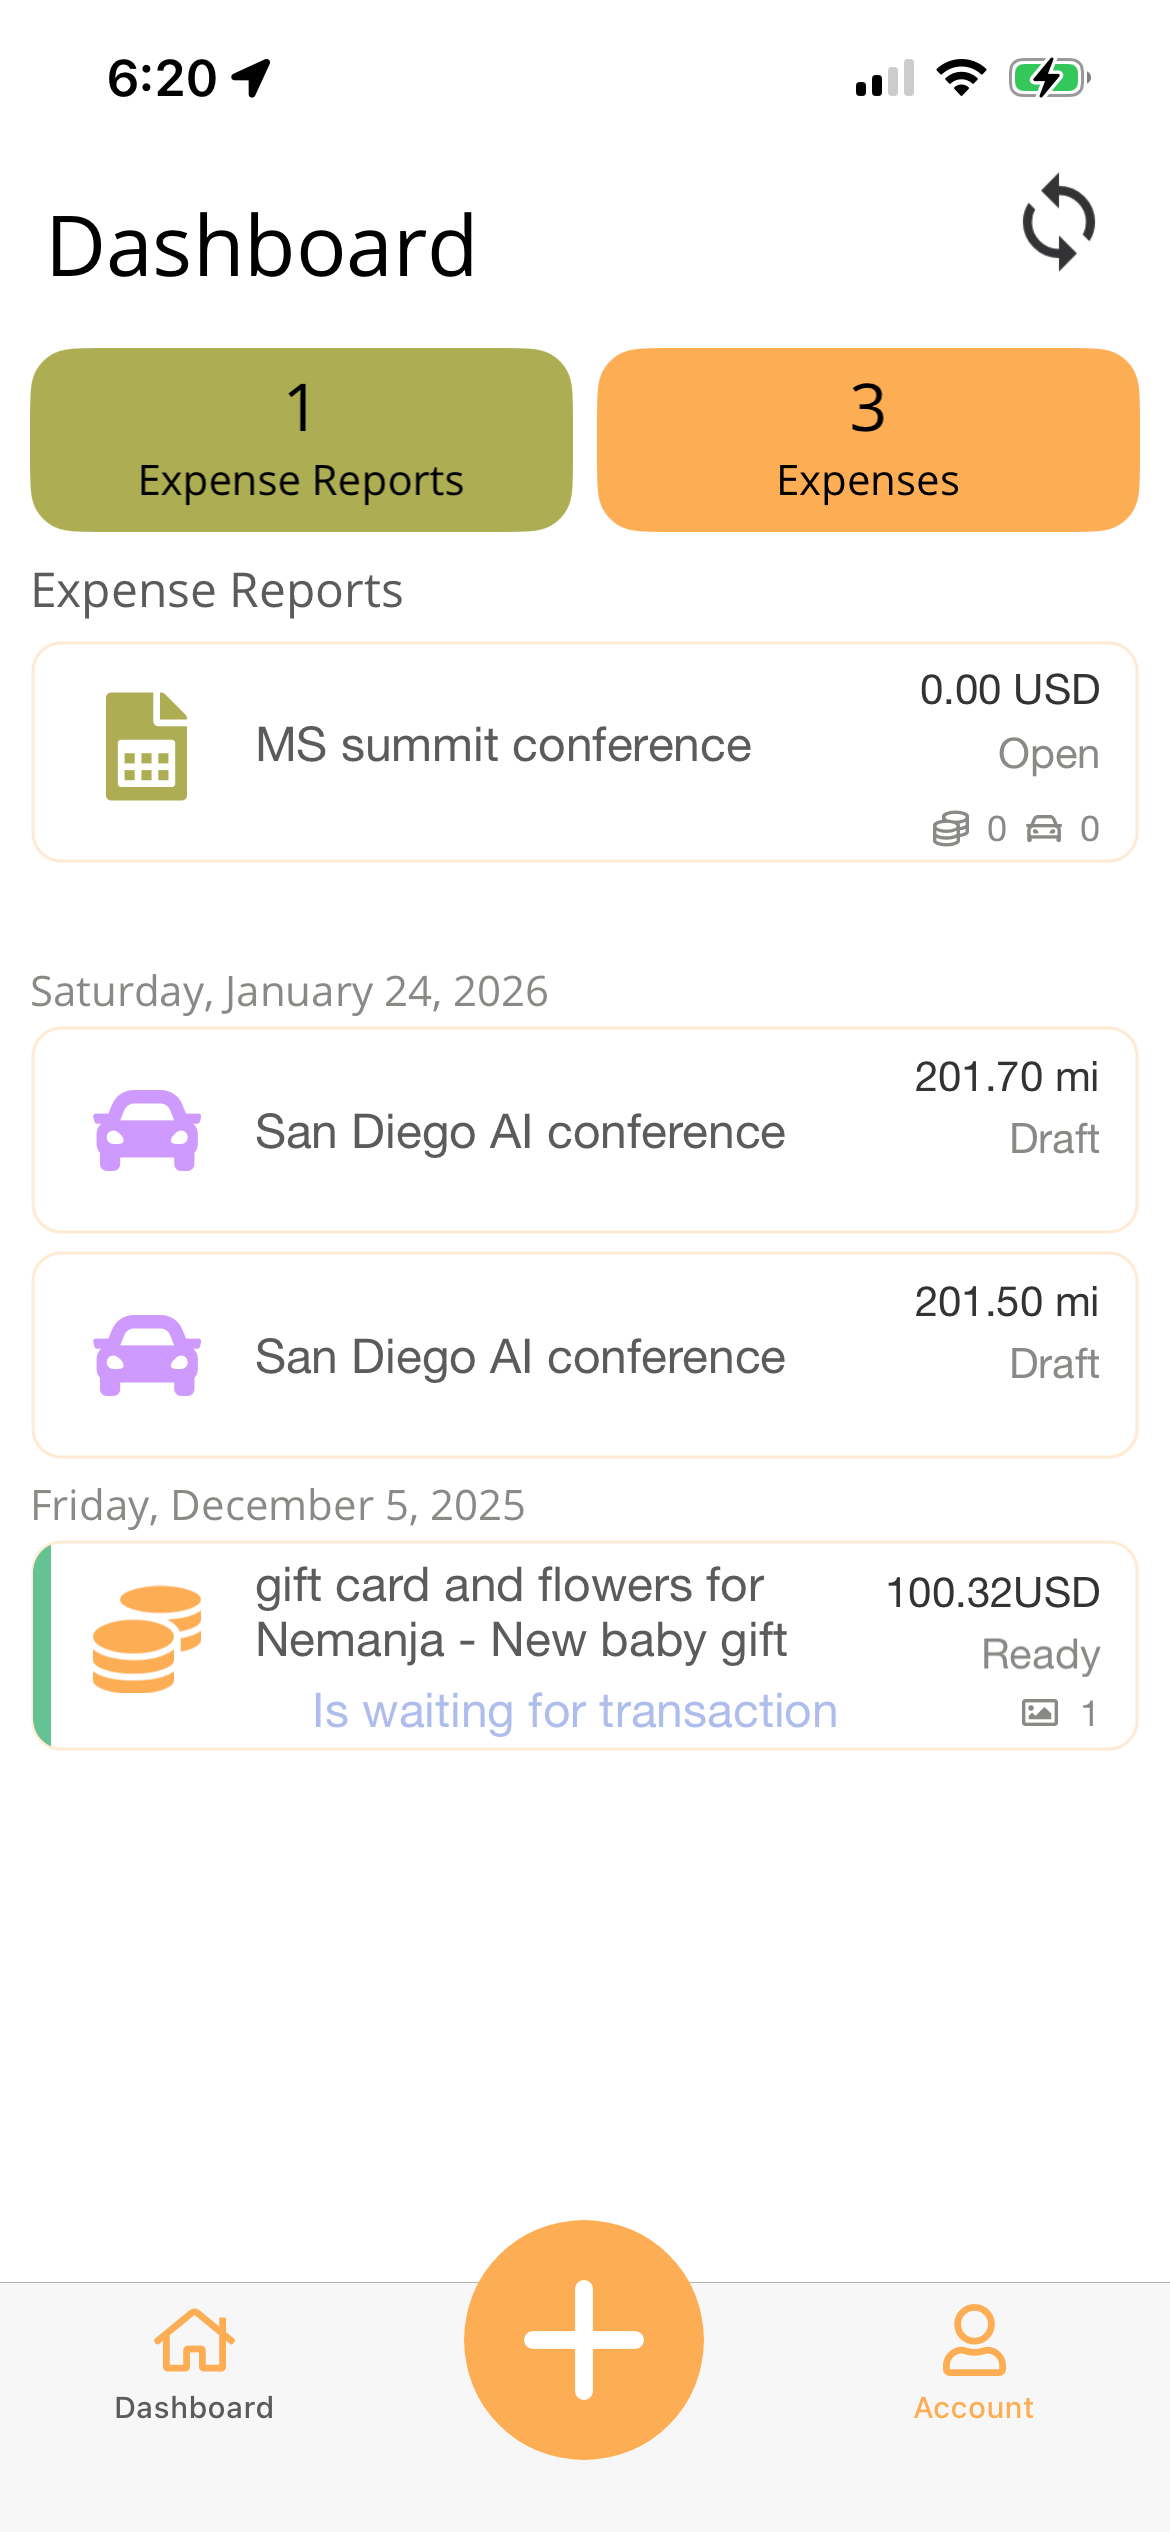Open the 1 Expense Reports tile
The image size is (1170, 2532).
coord(301,440)
